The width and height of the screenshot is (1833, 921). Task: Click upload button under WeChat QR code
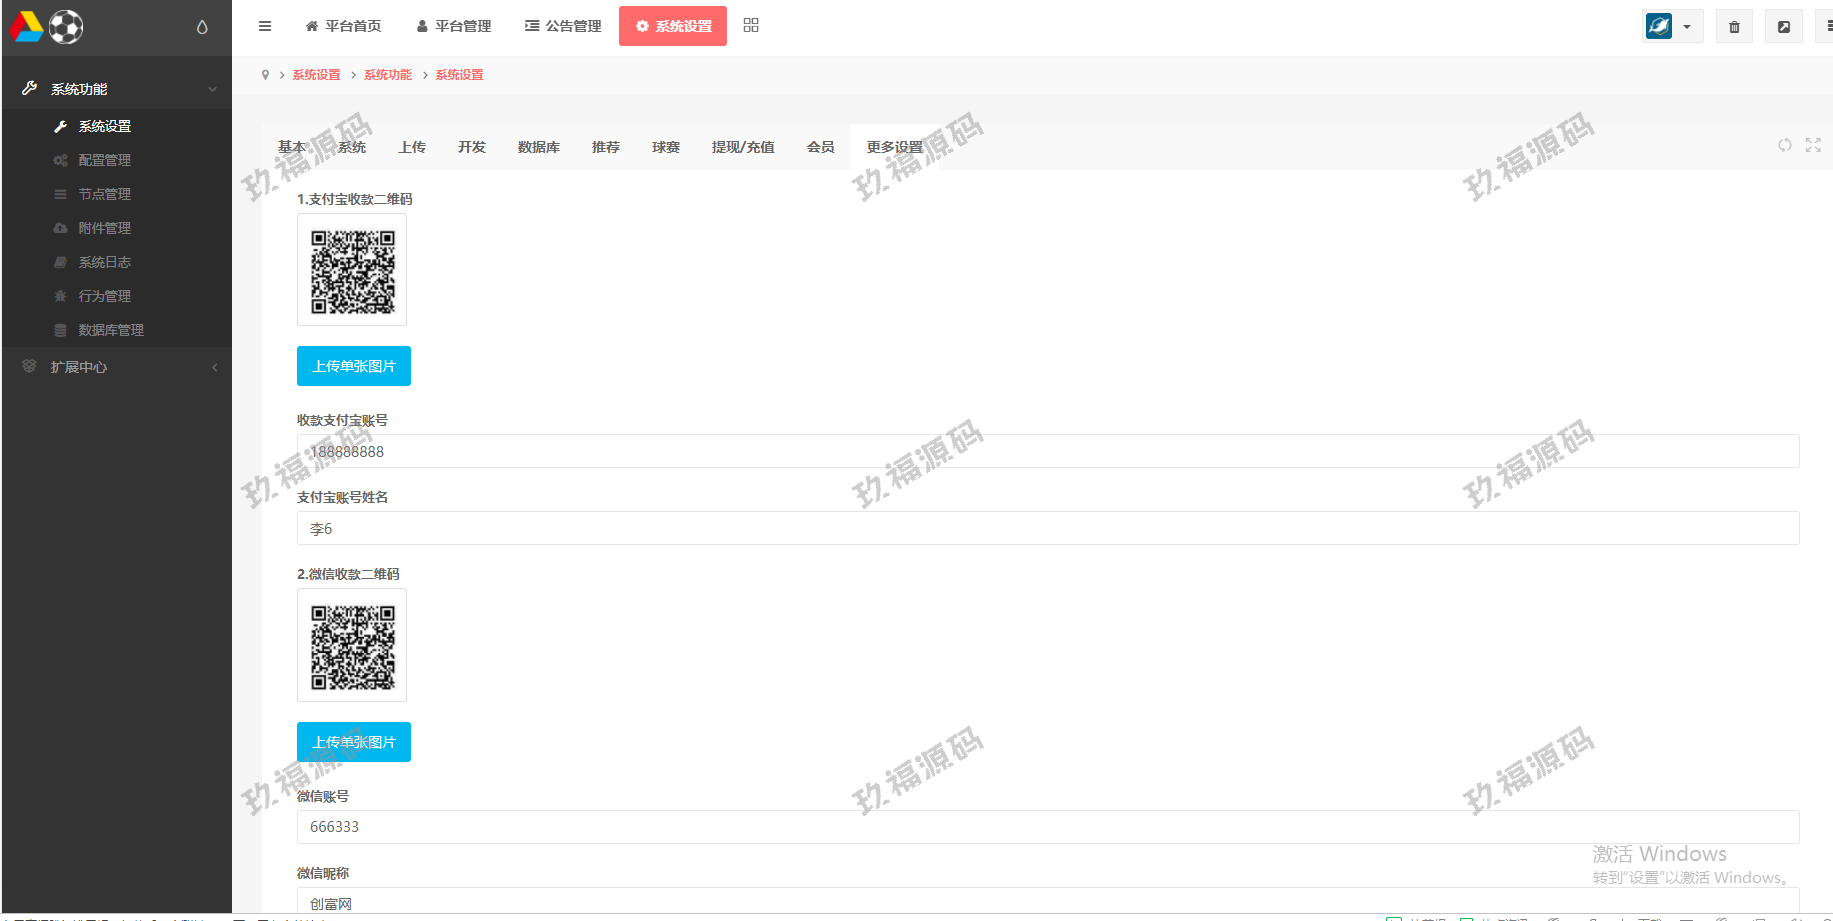pos(354,742)
